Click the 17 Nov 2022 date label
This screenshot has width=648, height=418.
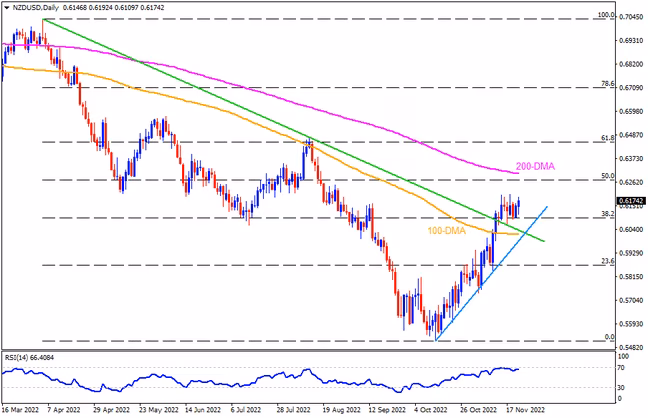(526, 410)
